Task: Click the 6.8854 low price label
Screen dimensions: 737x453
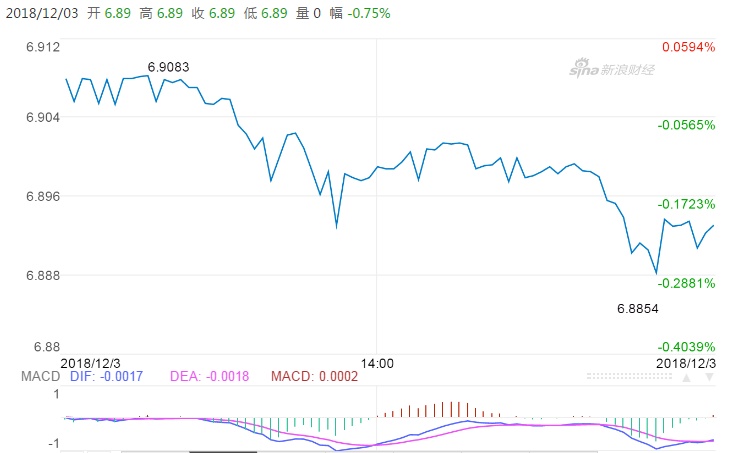Action: 637,309
